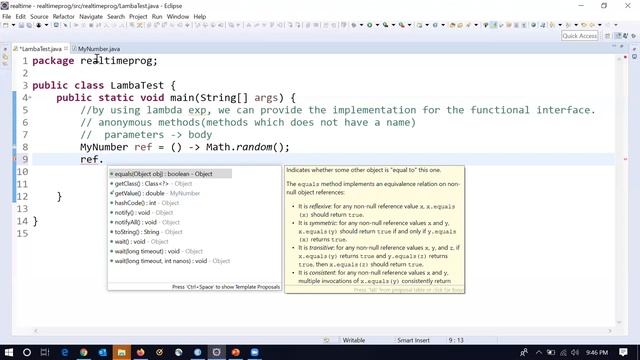The width and height of the screenshot is (640, 360).
Task: Click the Save toolbar icon
Action: 21,25
